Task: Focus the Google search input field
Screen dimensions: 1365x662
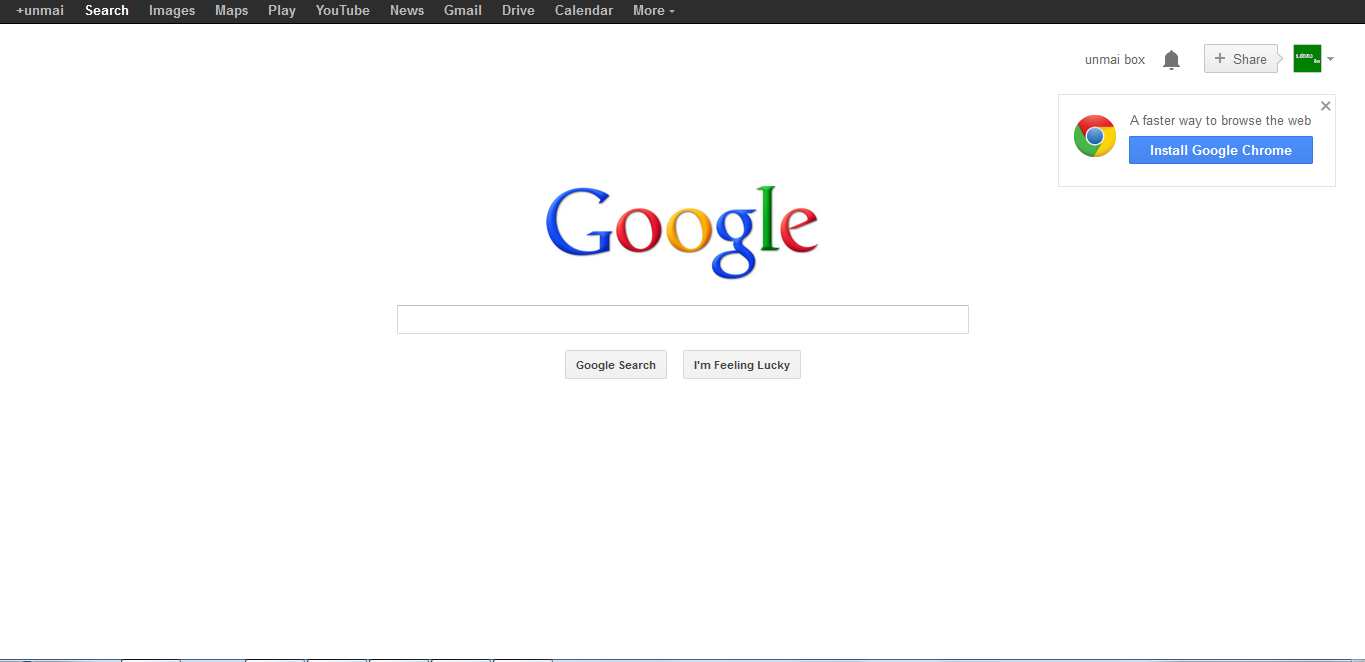Action: click(x=683, y=319)
